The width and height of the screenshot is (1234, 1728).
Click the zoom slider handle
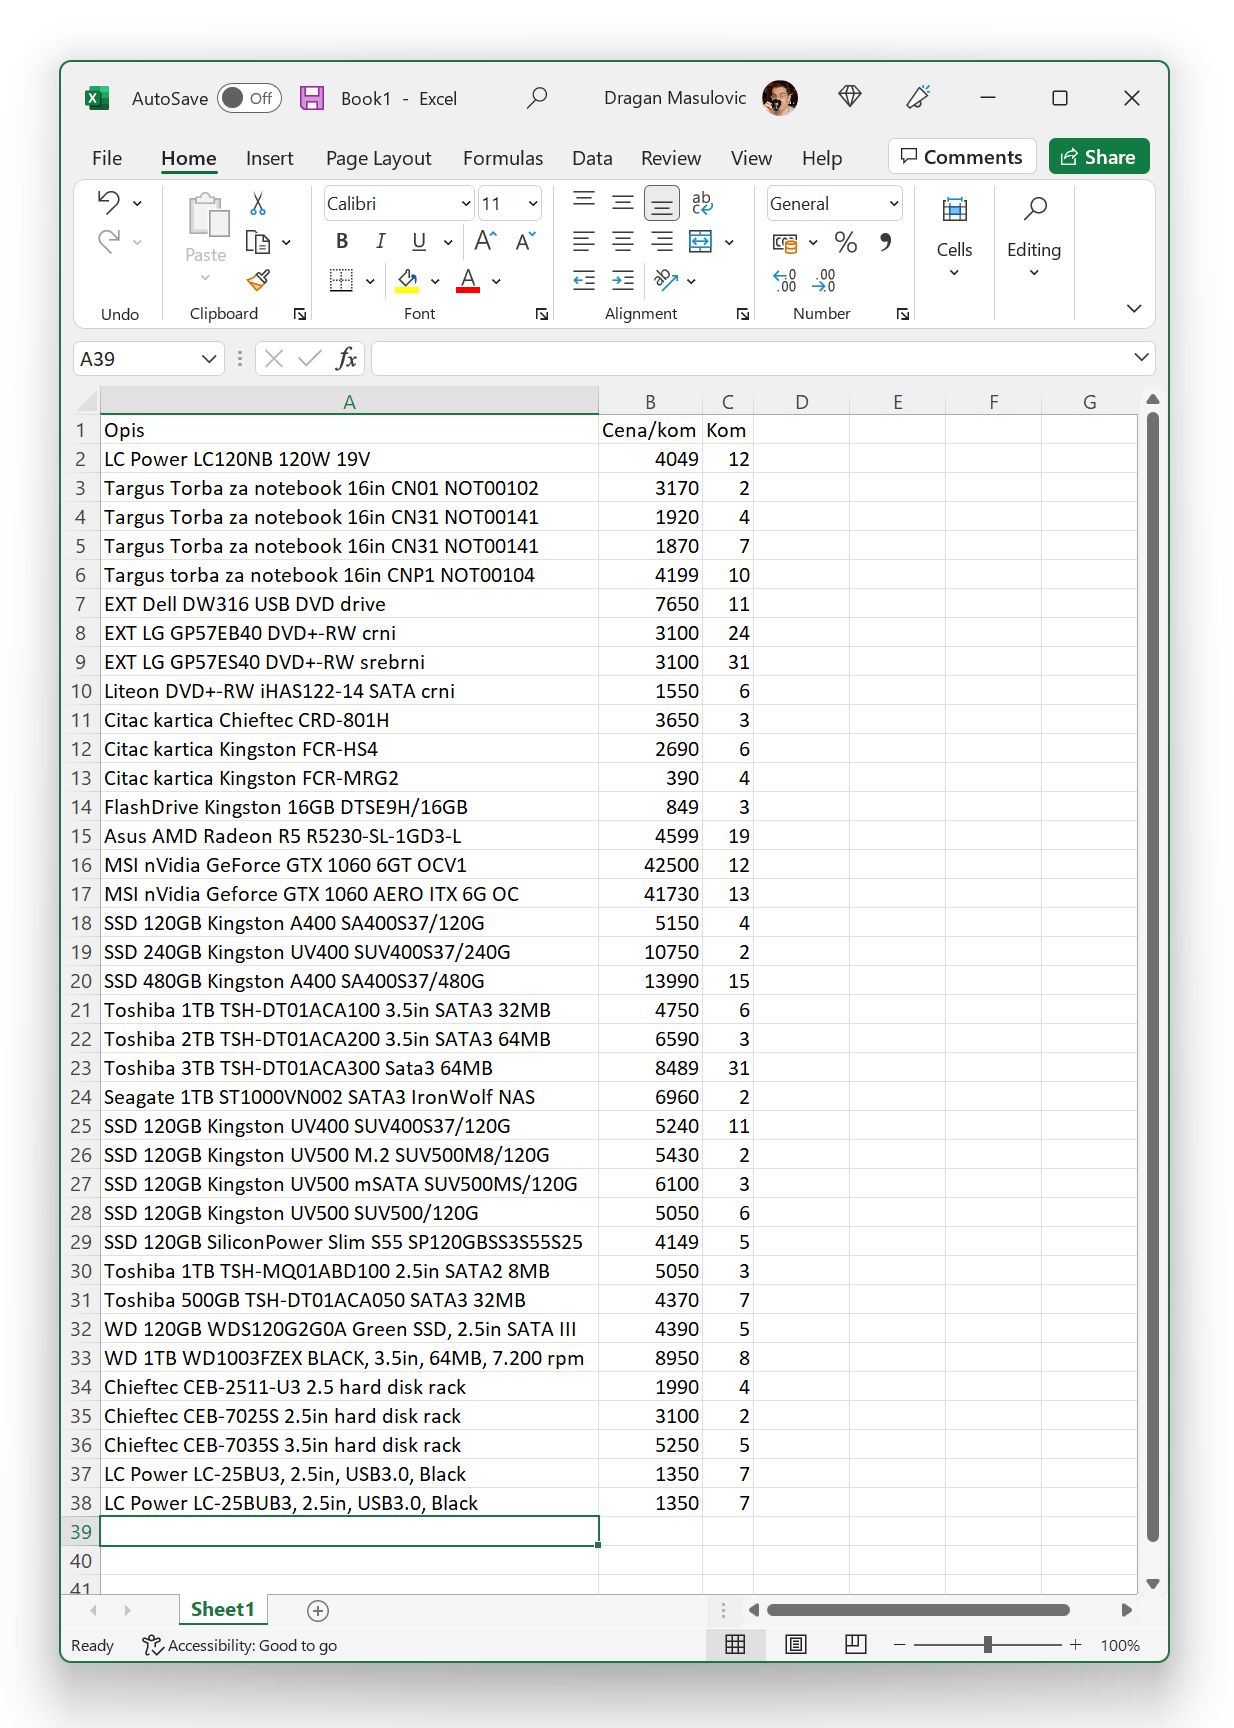988,1644
